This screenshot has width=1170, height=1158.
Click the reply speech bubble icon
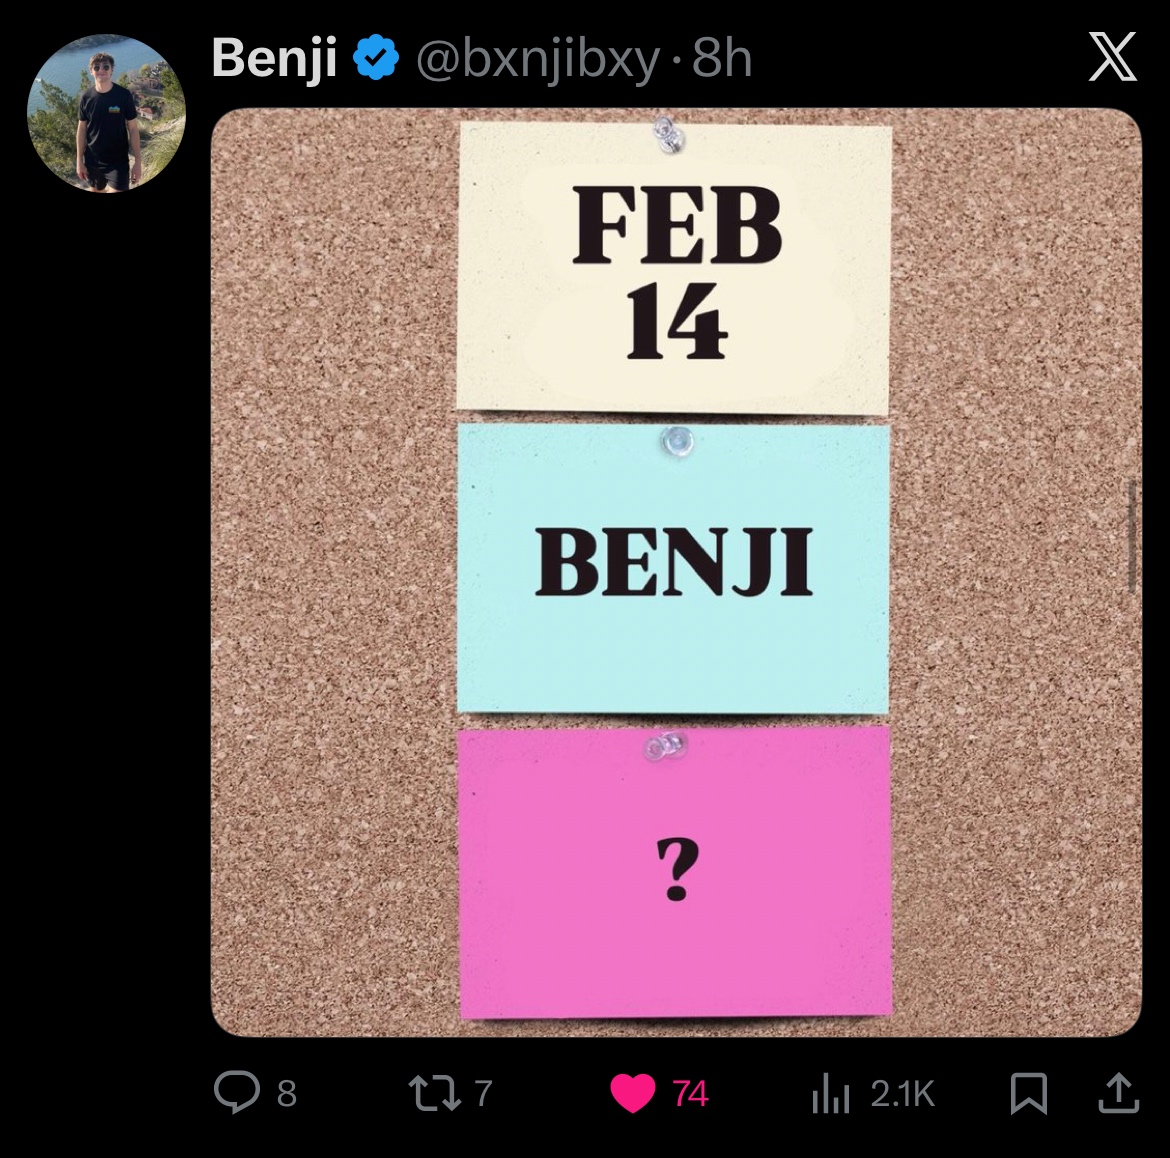[x=237, y=1092]
